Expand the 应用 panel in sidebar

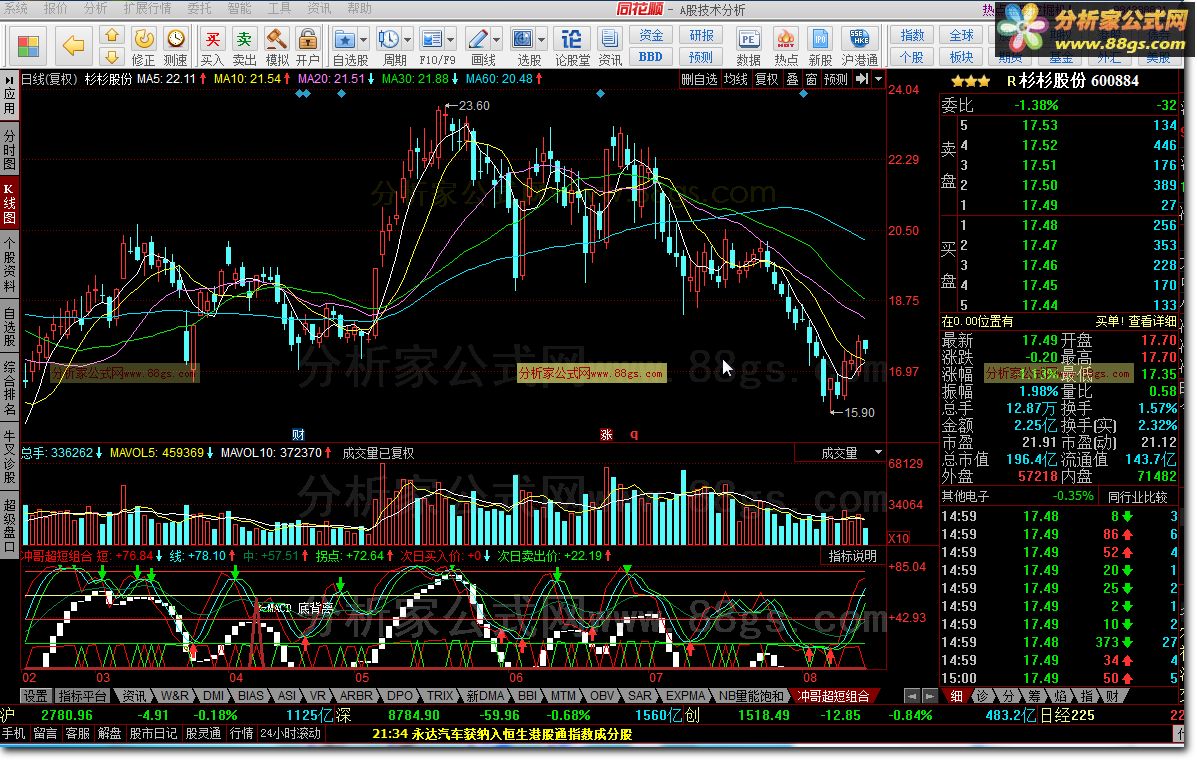(x=9, y=95)
